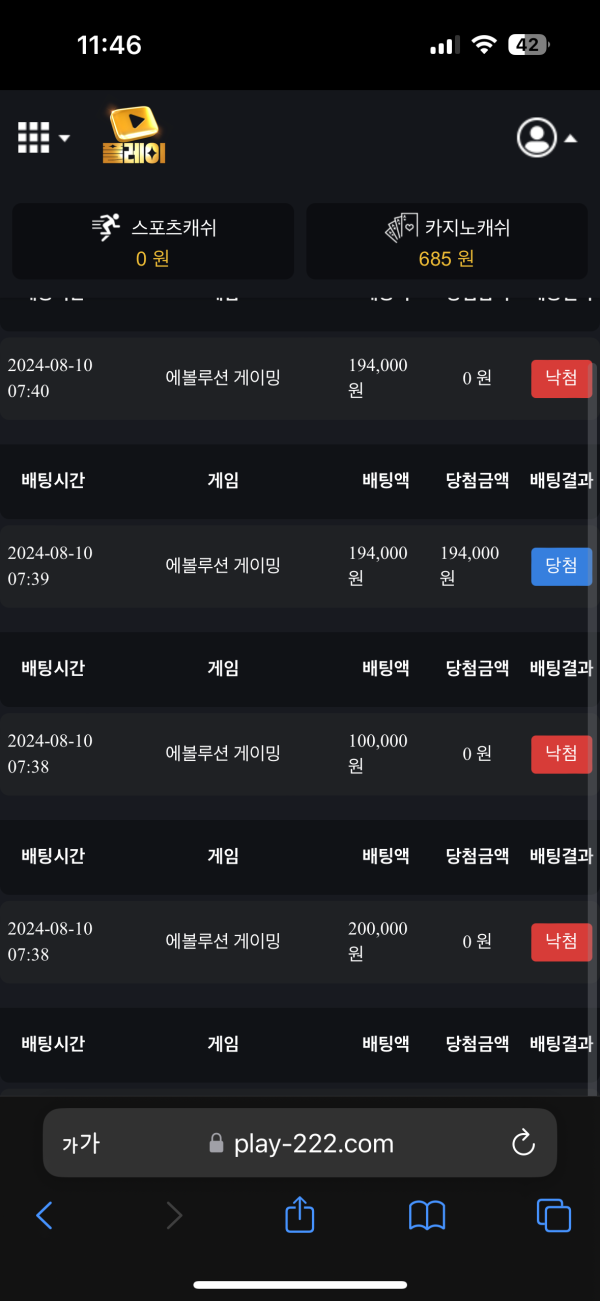Expand the arrow next to the grid menu
The height and width of the screenshot is (1301, 600).
coord(64,138)
